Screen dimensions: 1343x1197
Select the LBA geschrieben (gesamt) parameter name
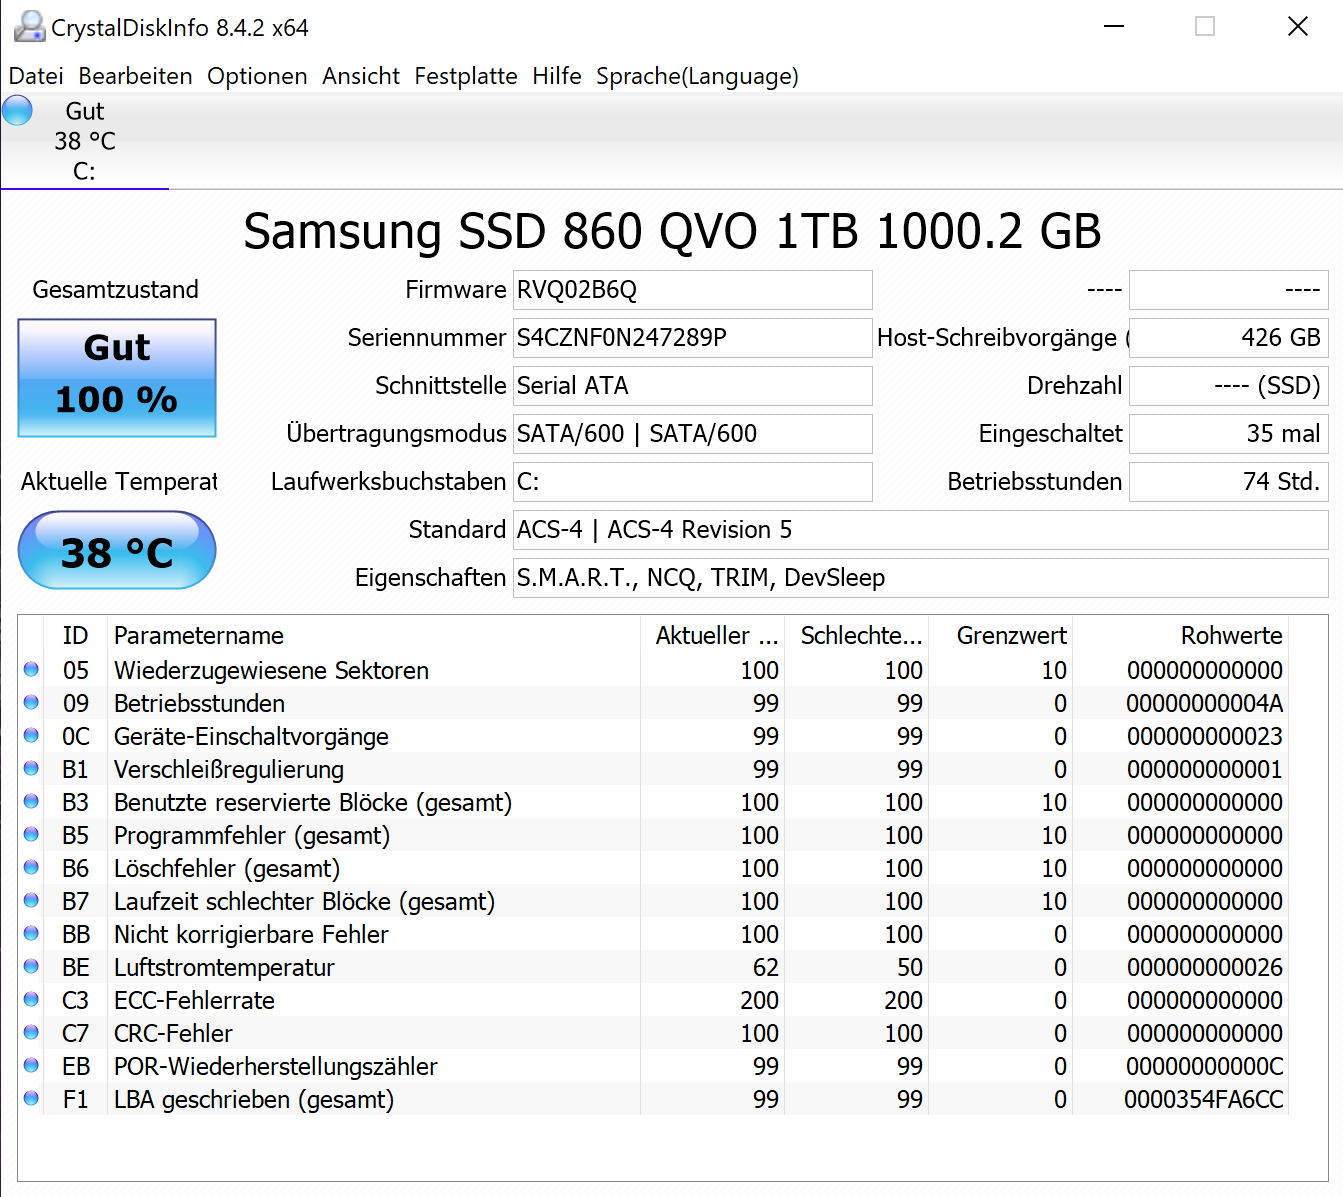[x=254, y=1100]
